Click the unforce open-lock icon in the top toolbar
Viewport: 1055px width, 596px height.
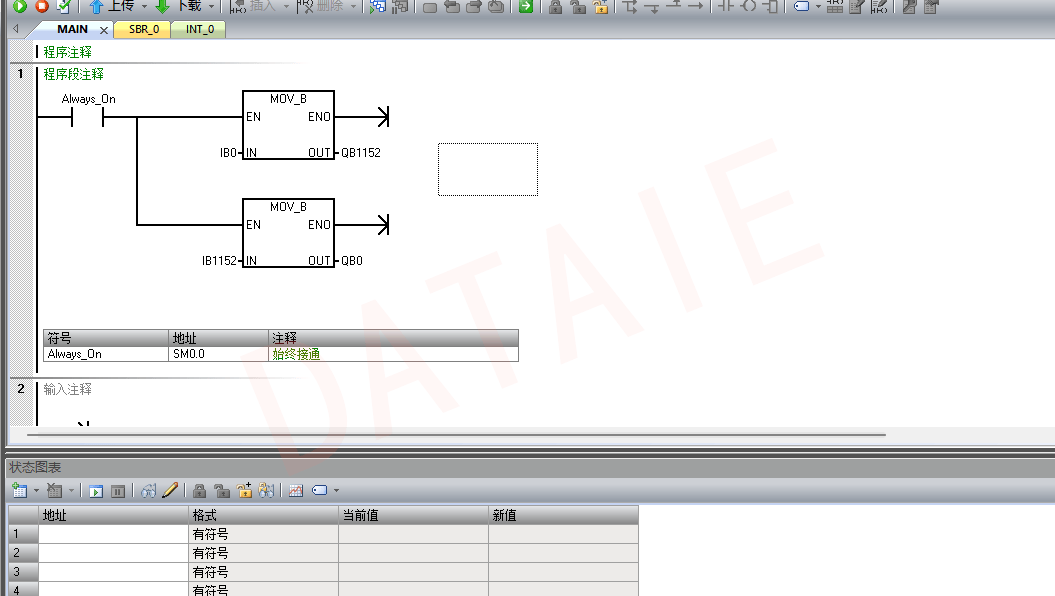(578, 7)
